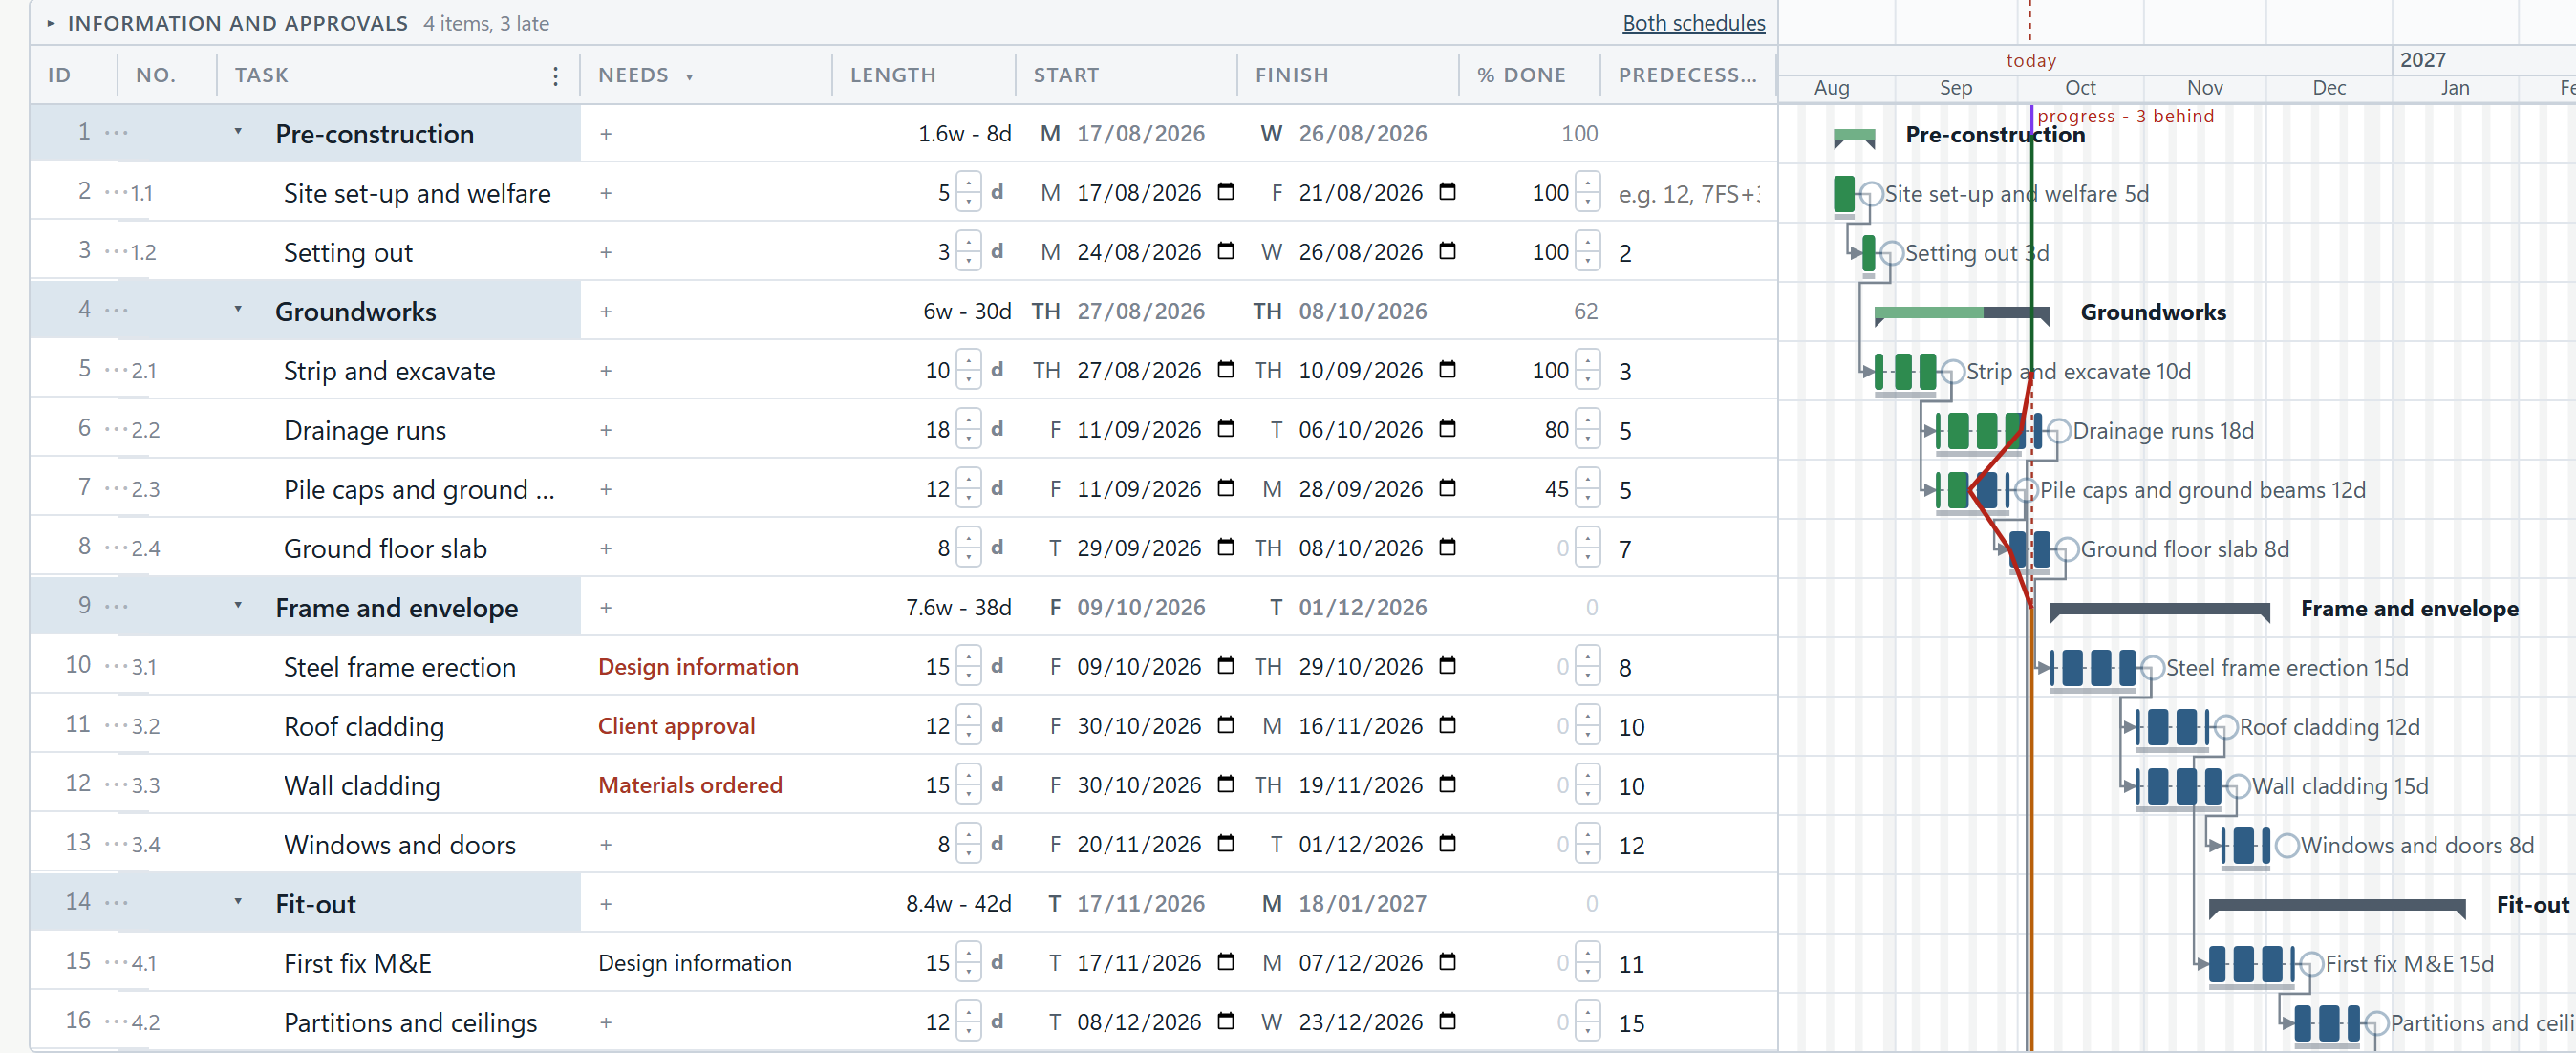2576x1053 pixels.
Task: Open row menu dots for Roof cladding
Action: click(x=116, y=725)
